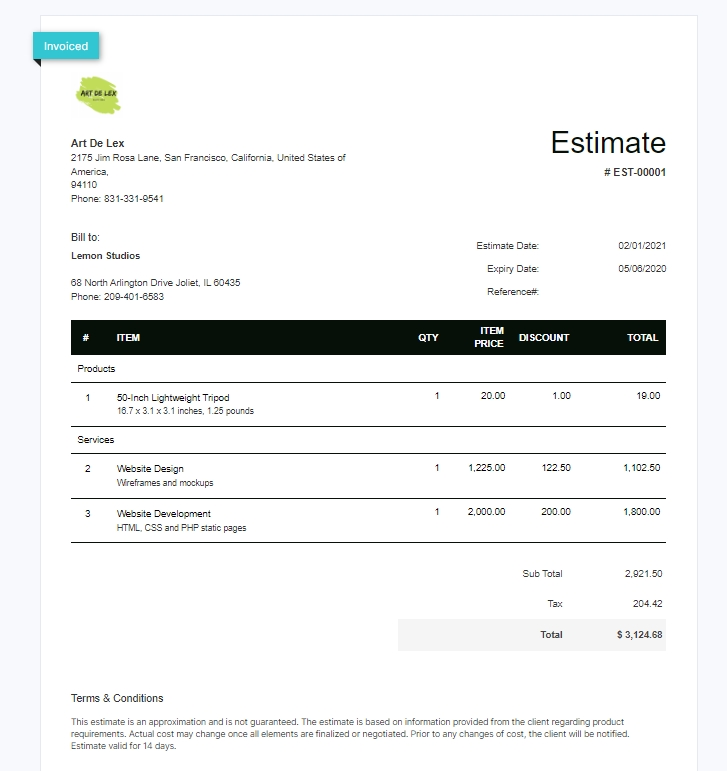Click the Art De Lex logo
The height and width of the screenshot is (771, 727).
pos(98,95)
